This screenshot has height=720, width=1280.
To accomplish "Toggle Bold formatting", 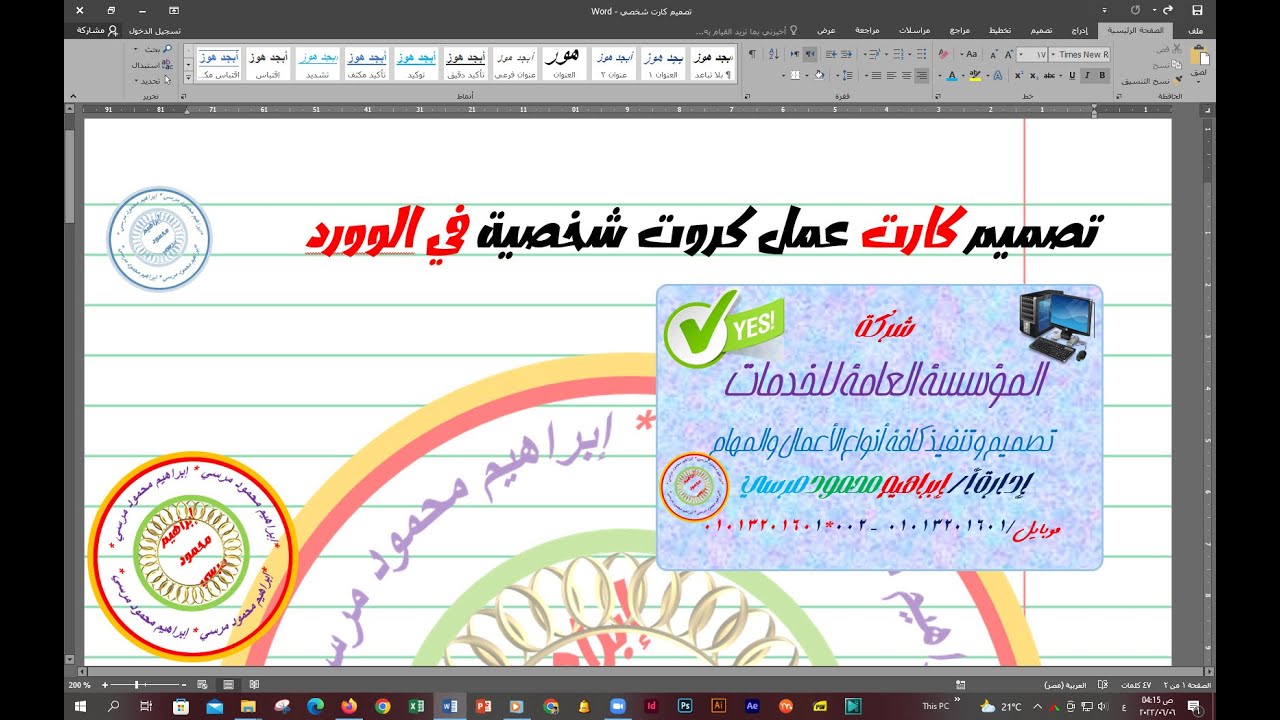I will pos(1102,75).
